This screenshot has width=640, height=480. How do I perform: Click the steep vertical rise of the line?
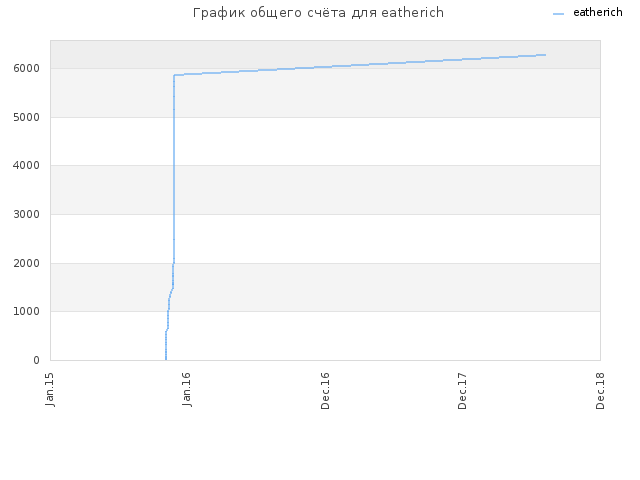(174, 169)
